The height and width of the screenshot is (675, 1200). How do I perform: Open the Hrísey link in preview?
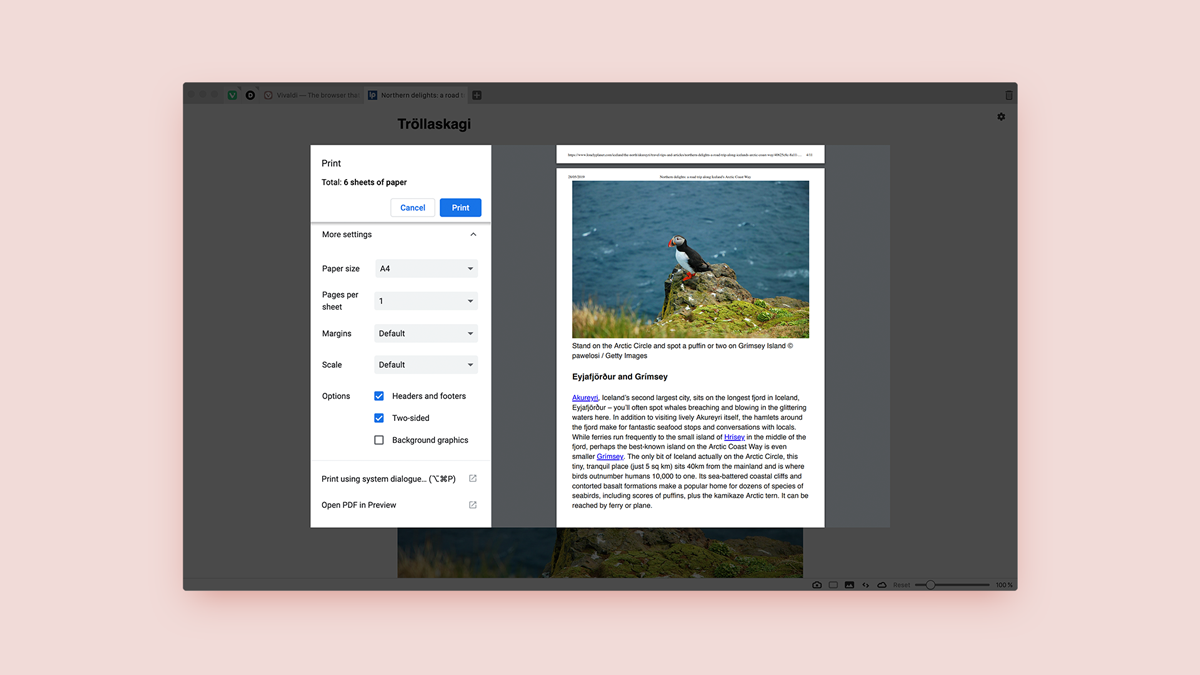point(734,437)
